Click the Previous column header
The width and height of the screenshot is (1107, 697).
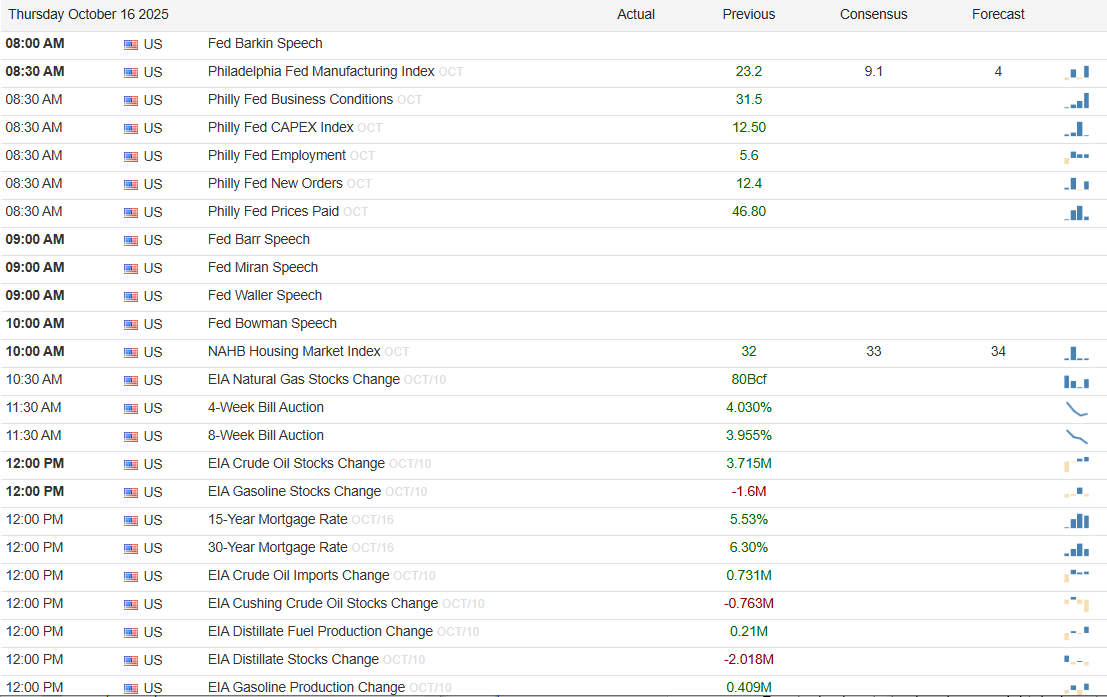[x=748, y=14]
